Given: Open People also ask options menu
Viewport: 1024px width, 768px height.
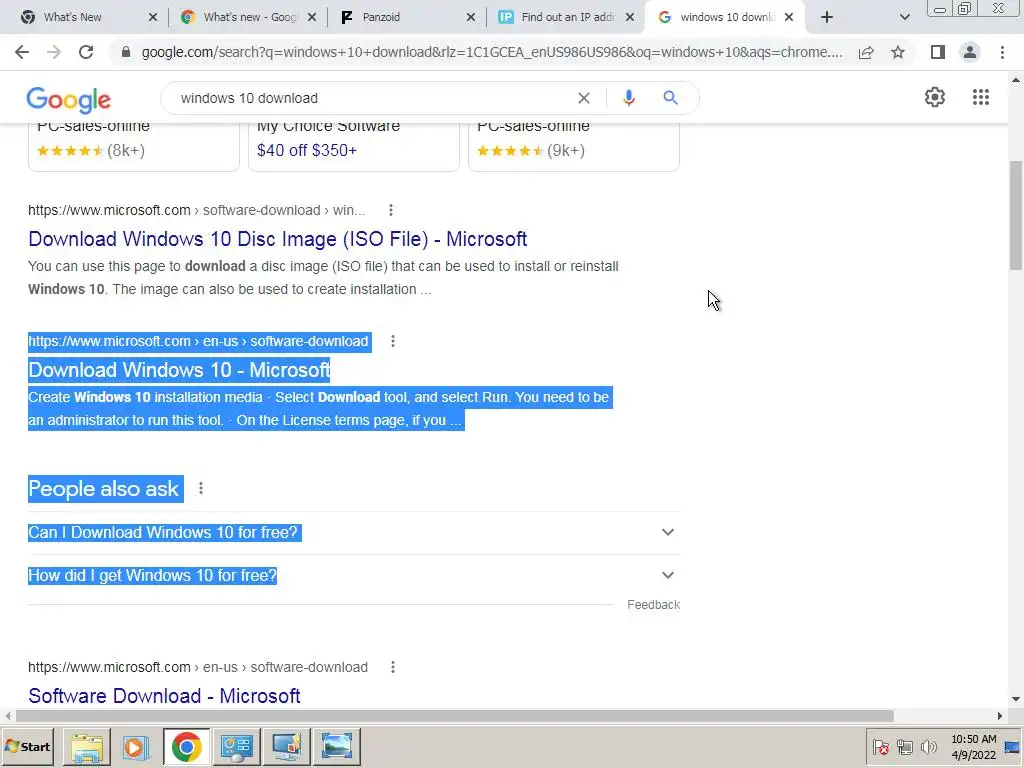Looking at the screenshot, I should pyautogui.click(x=200, y=488).
